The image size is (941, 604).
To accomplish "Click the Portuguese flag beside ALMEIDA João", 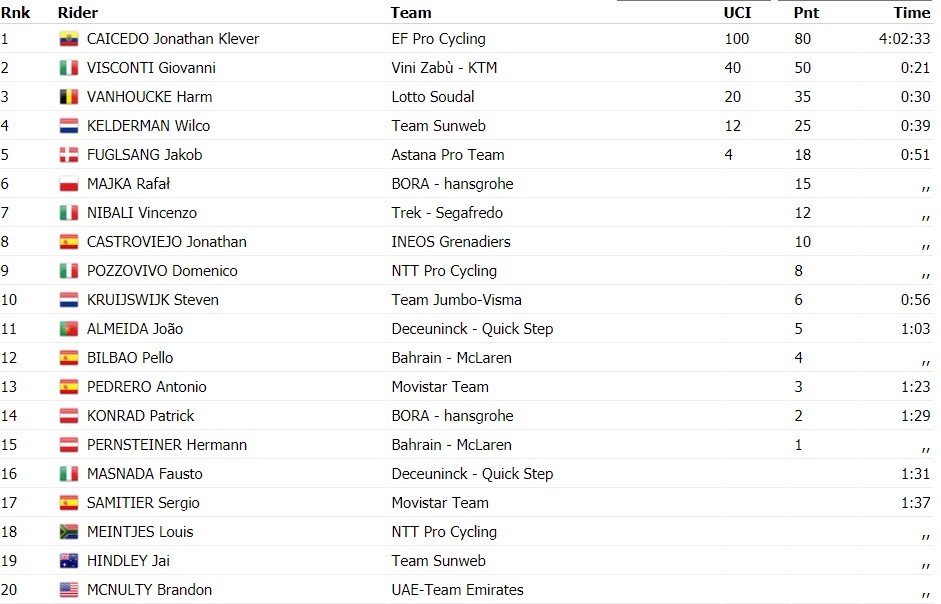I will point(69,329).
